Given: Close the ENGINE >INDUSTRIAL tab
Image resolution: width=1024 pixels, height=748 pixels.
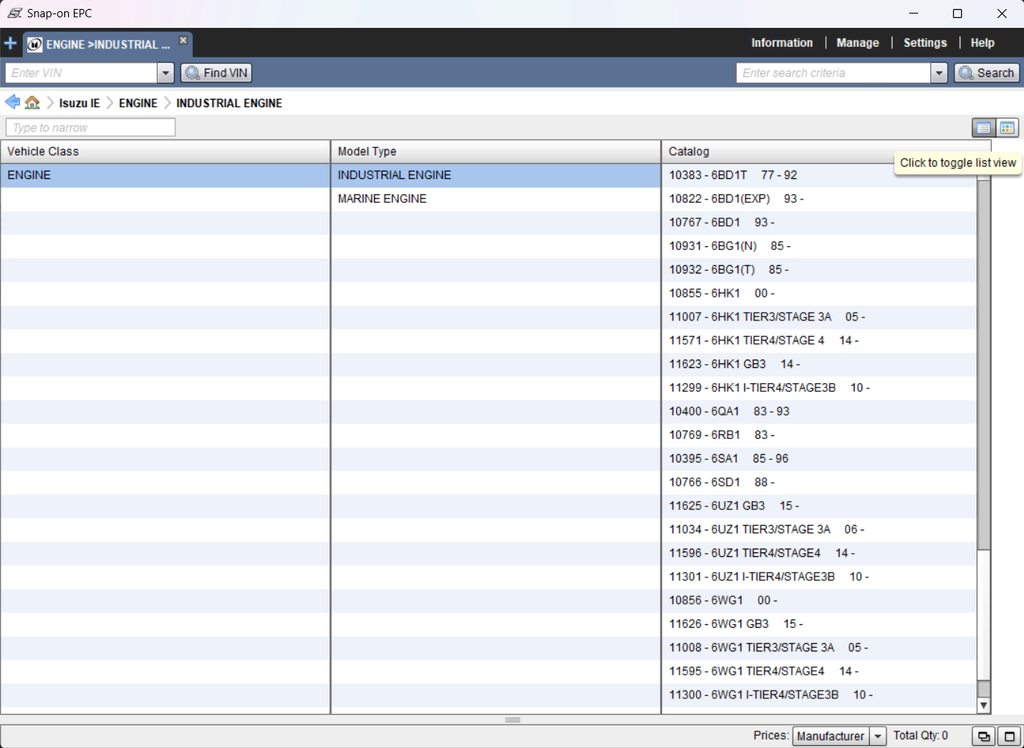Looking at the screenshot, I should coord(183,40).
